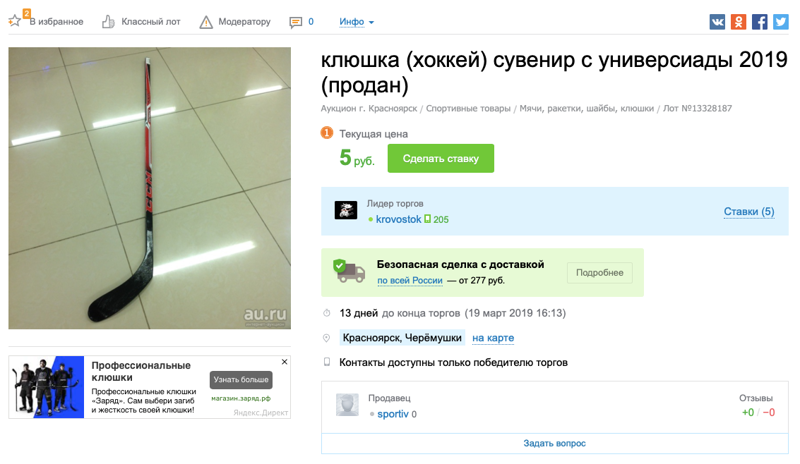Open the 'Ставки (5)' bids list
The height and width of the screenshot is (464, 800).
[x=748, y=212]
